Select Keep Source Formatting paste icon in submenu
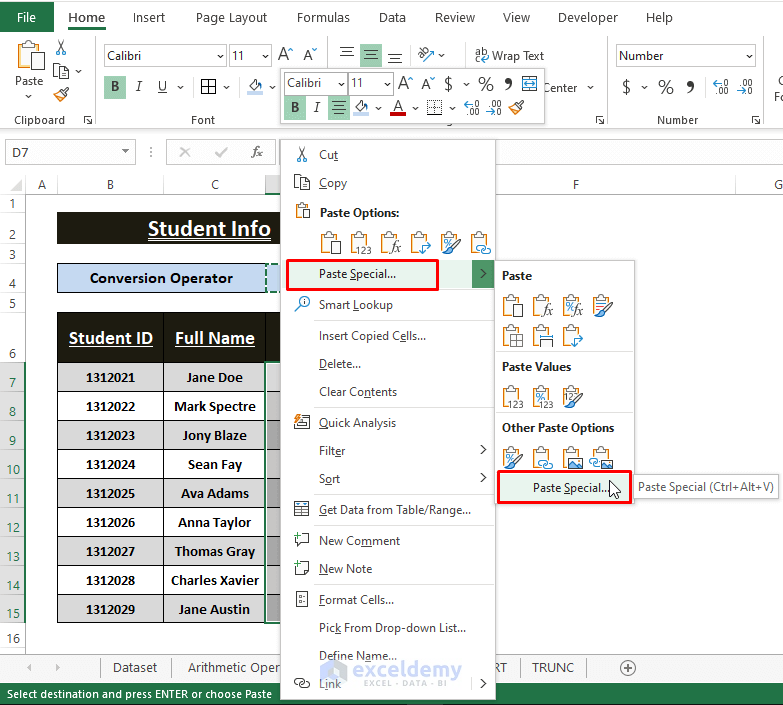Screen dimensions: 783x705 pos(601,305)
